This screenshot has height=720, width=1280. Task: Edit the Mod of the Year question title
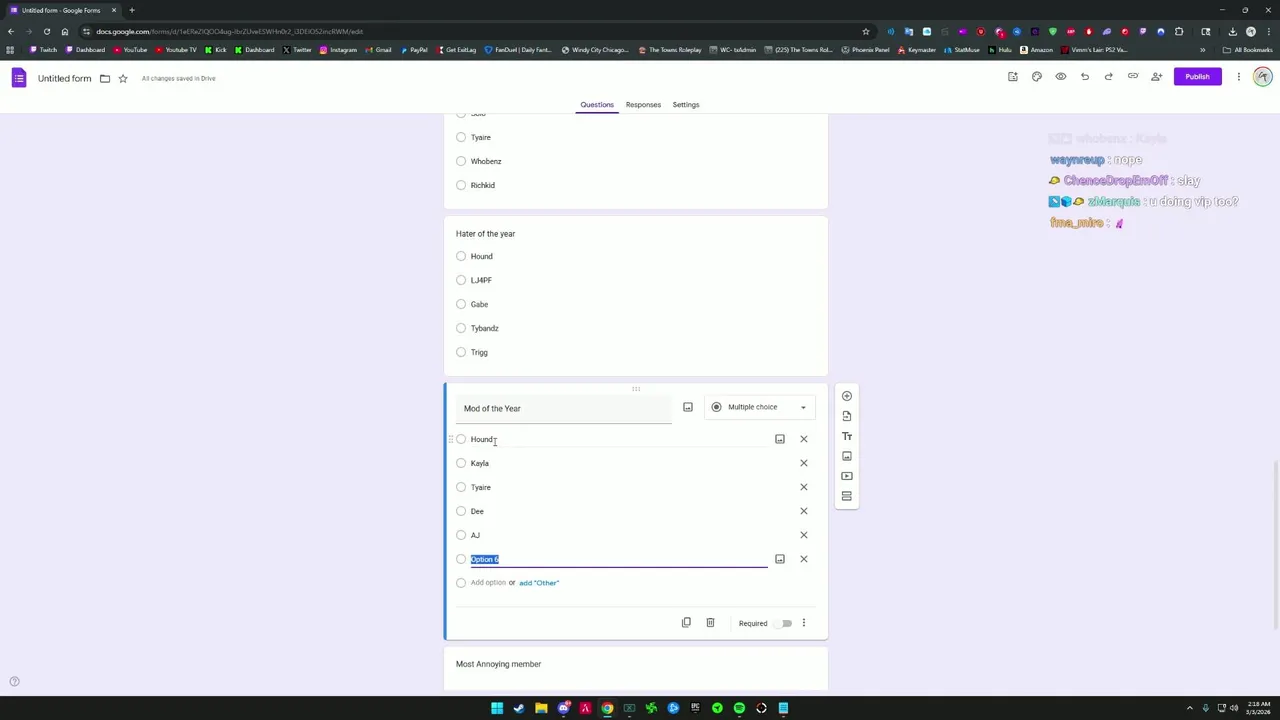coord(564,408)
